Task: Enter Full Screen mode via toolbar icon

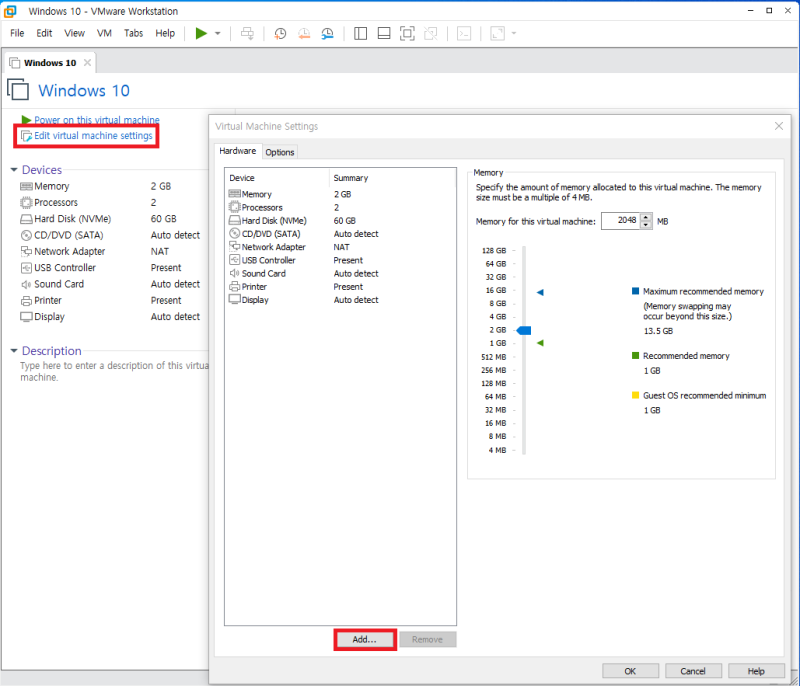Action: [408, 33]
